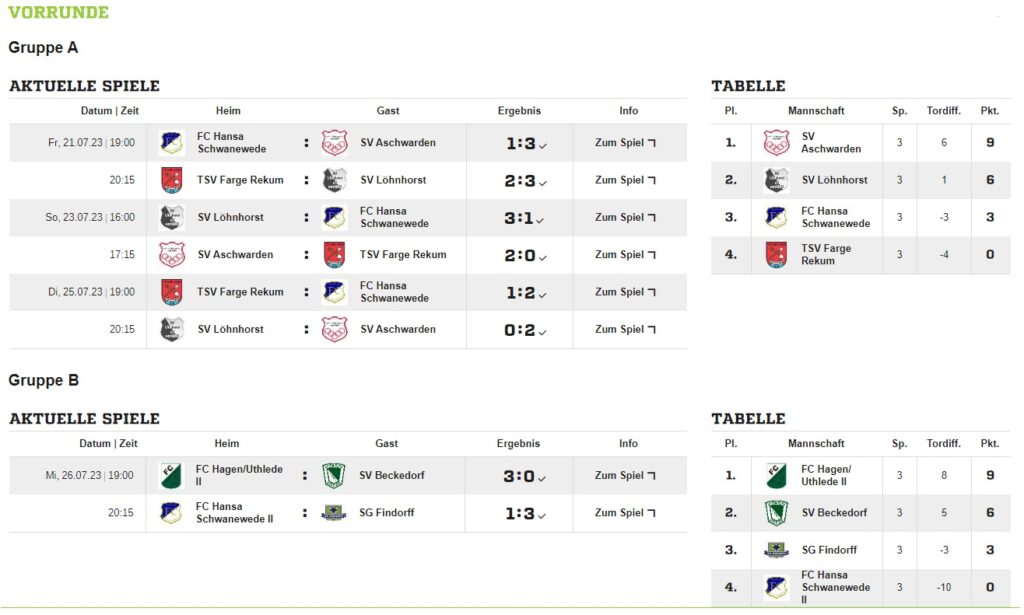Click SV Löhnhorst crest in Gruppe A table

coord(776,180)
